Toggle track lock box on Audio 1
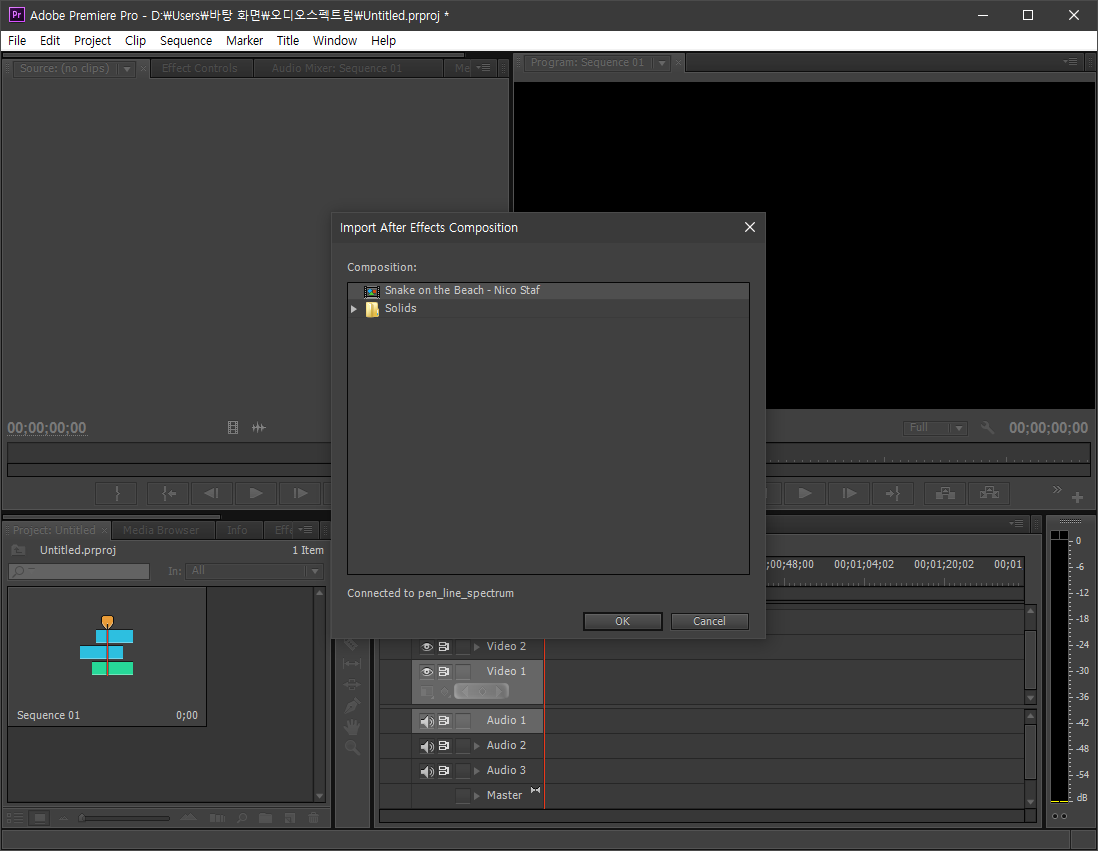This screenshot has width=1098, height=851. click(463, 721)
